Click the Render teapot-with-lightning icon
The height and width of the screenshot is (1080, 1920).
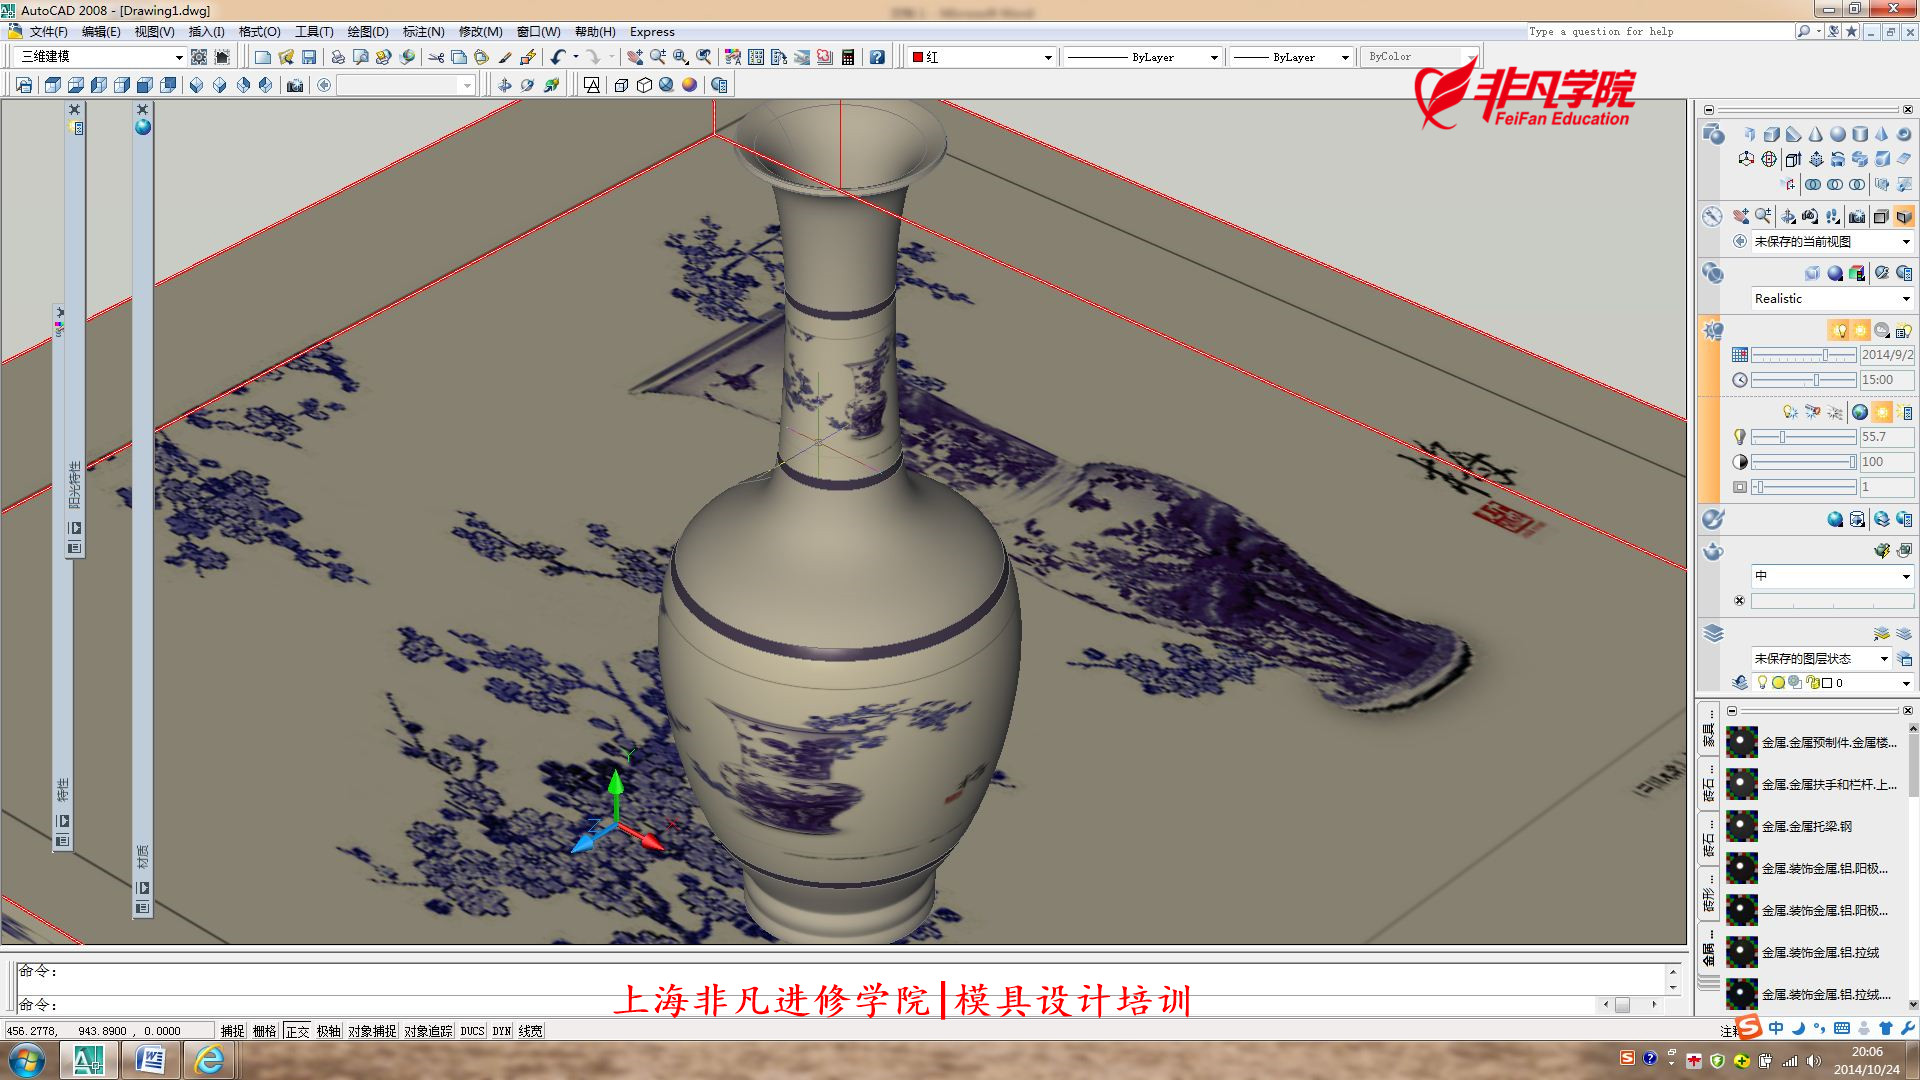coord(1882,550)
